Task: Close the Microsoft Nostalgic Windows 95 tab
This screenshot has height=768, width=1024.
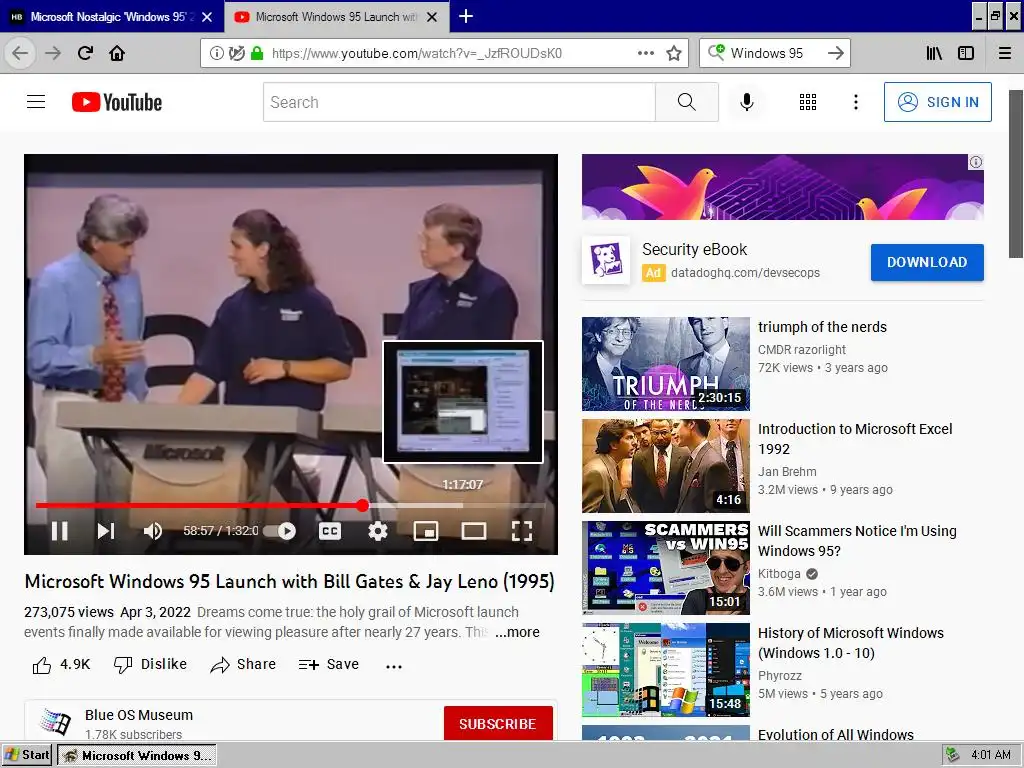Action: pyautogui.click(x=207, y=17)
